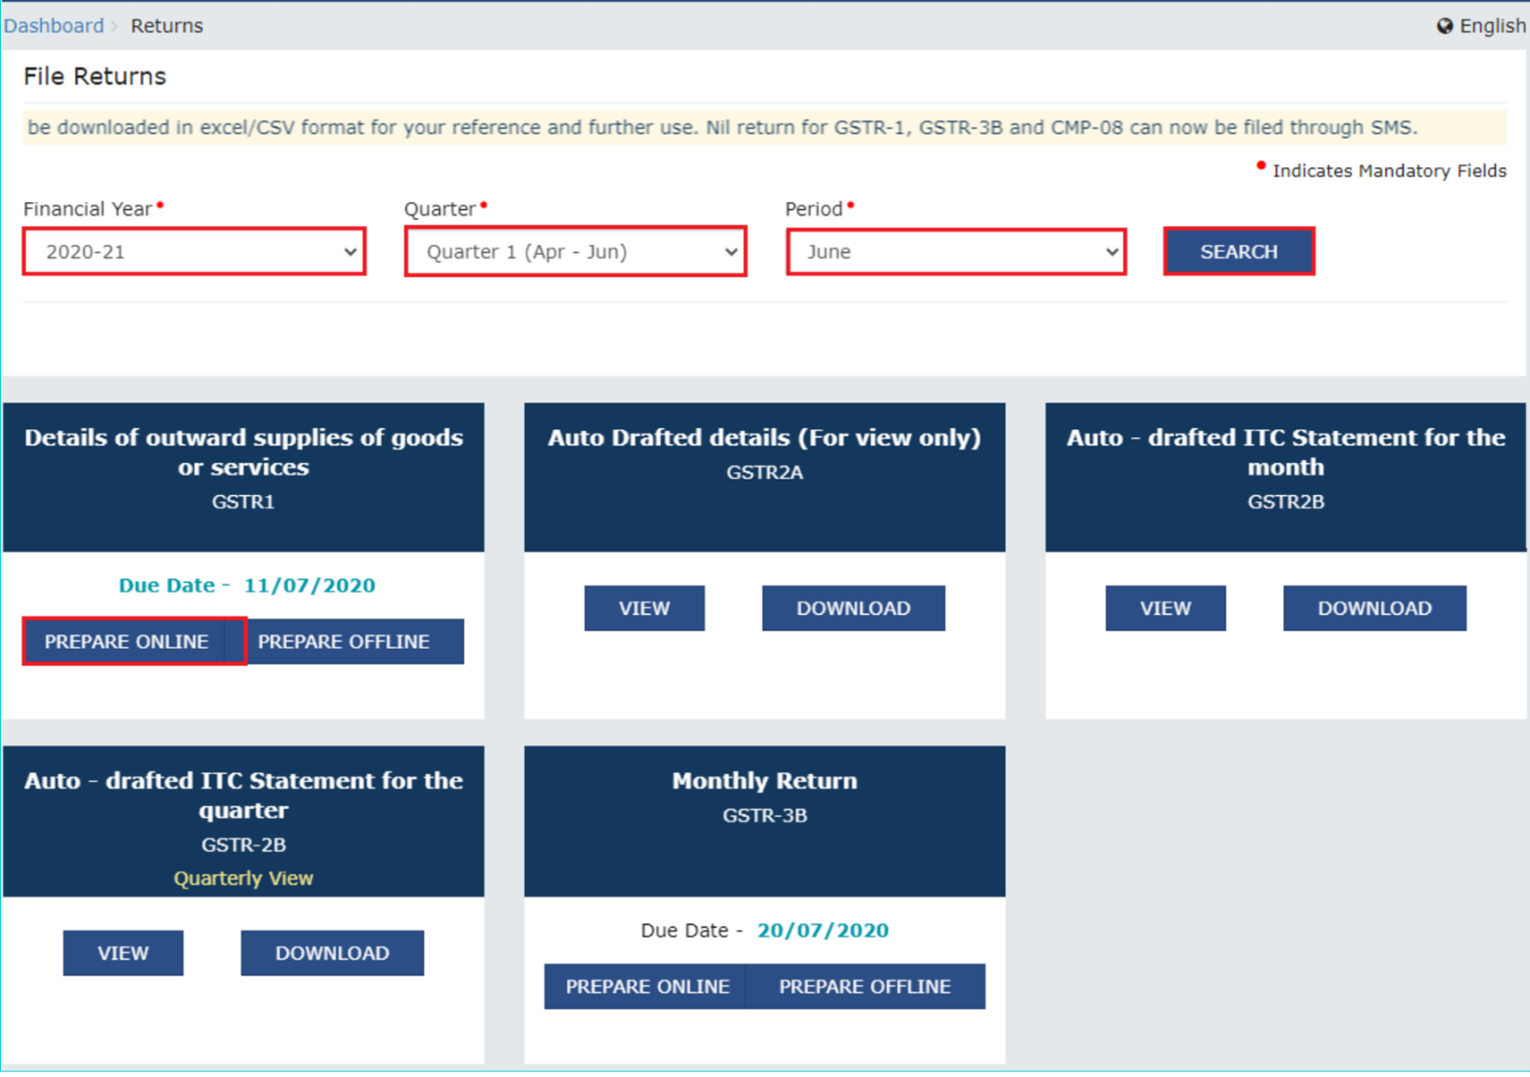Click the Auto Drafted details GSTR2A header
This screenshot has height=1077, width=1530.
[x=764, y=477]
